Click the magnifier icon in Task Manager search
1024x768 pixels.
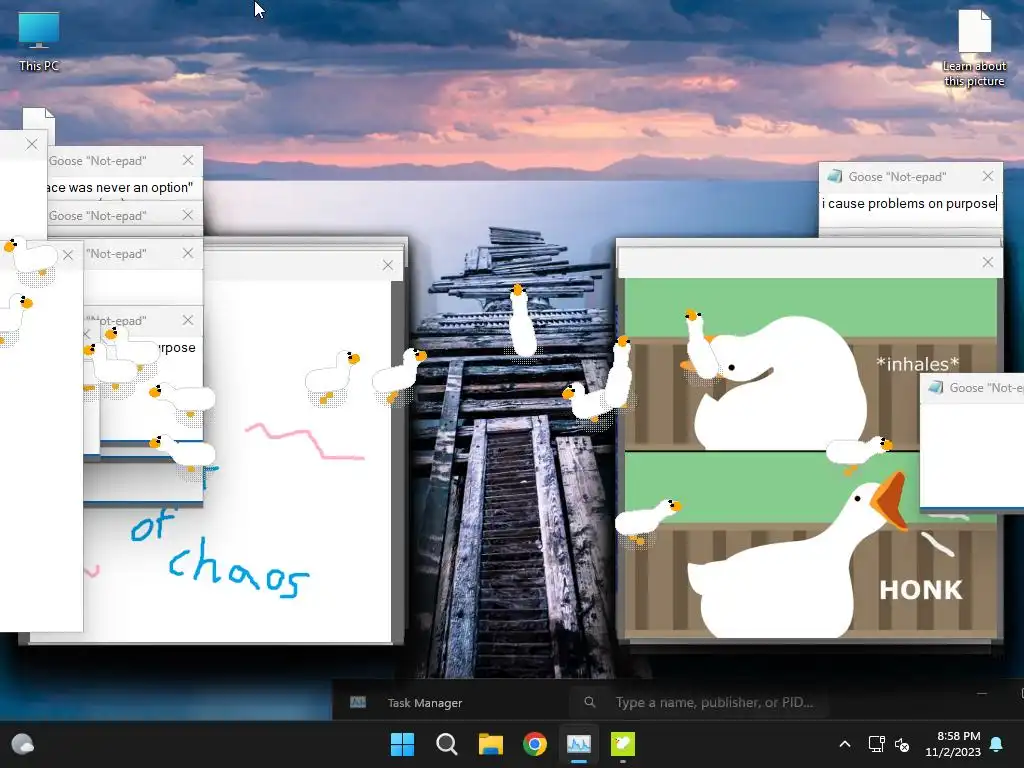(589, 702)
